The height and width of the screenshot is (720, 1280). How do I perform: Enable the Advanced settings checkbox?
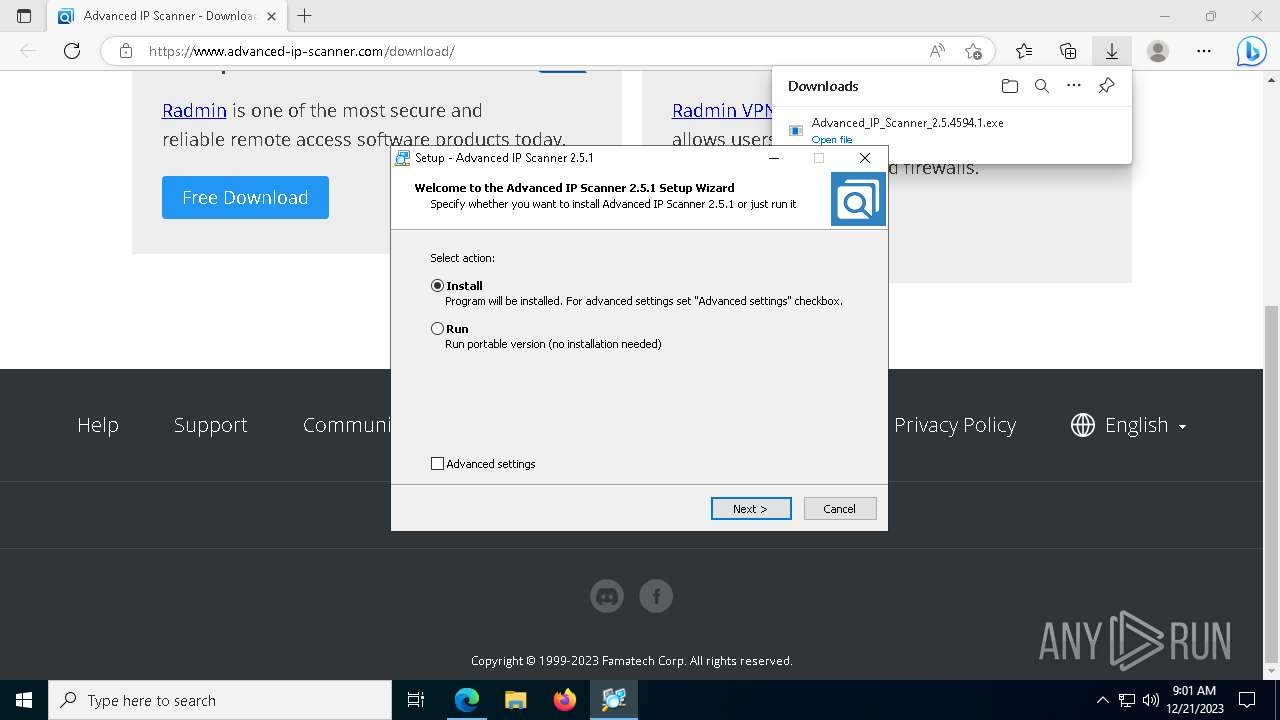pyautogui.click(x=437, y=463)
